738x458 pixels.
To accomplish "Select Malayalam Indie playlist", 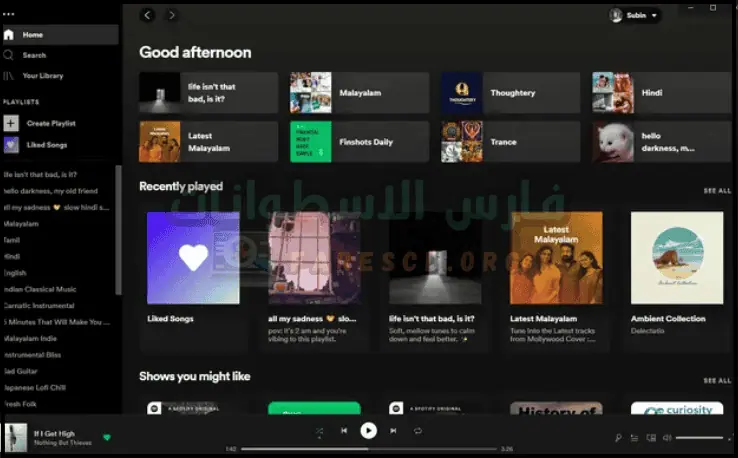I will pyautogui.click(x=30, y=338).
